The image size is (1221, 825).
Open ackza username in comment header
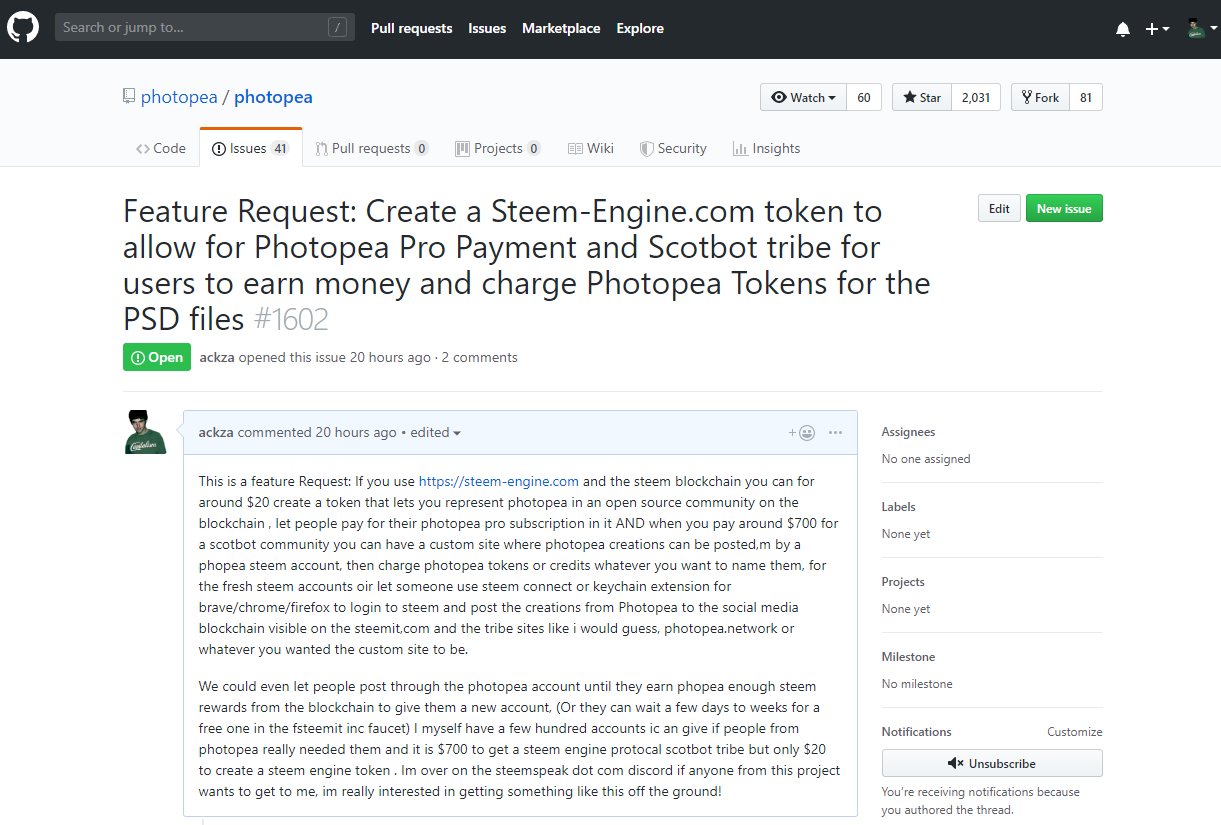click(216, 432)
